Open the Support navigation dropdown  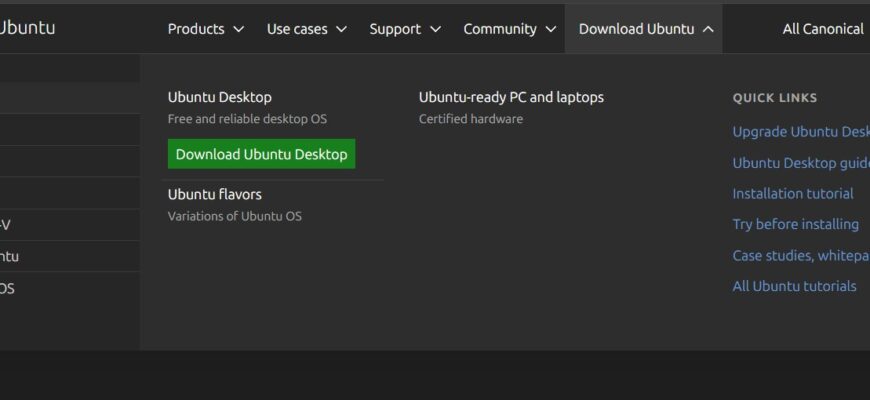coord(405,29)
